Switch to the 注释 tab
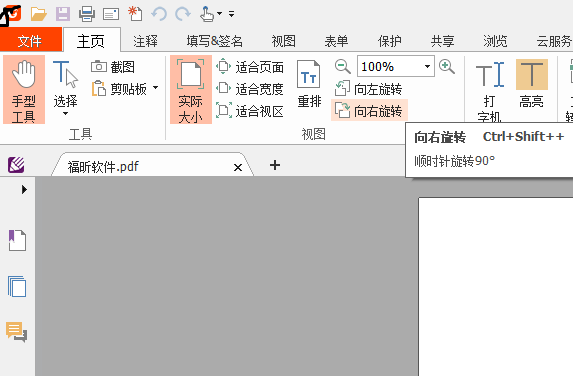 (x=145, y=41)
